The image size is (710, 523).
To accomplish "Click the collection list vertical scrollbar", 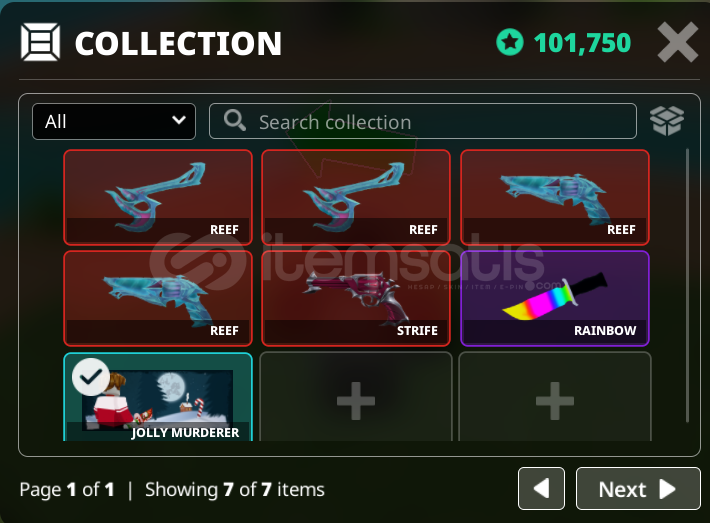I will pyautogui.click(x=687, y=285).
